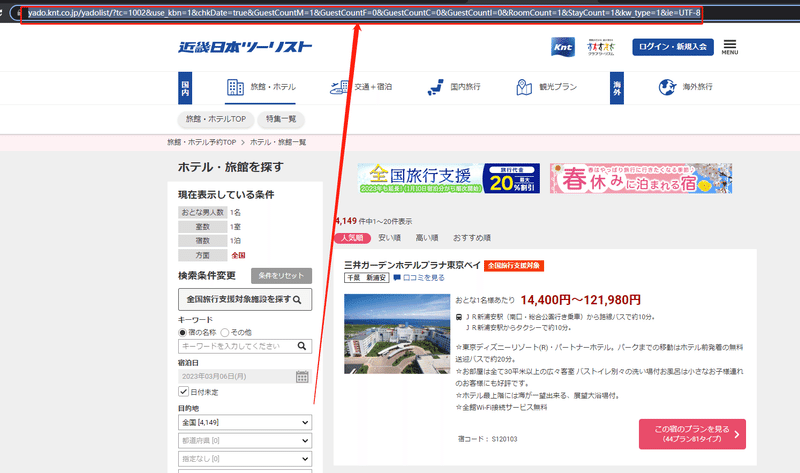This screenshot has height=473, width=800.
Task: Click the keyword search magnifier icon
Action: coord(302,346)
